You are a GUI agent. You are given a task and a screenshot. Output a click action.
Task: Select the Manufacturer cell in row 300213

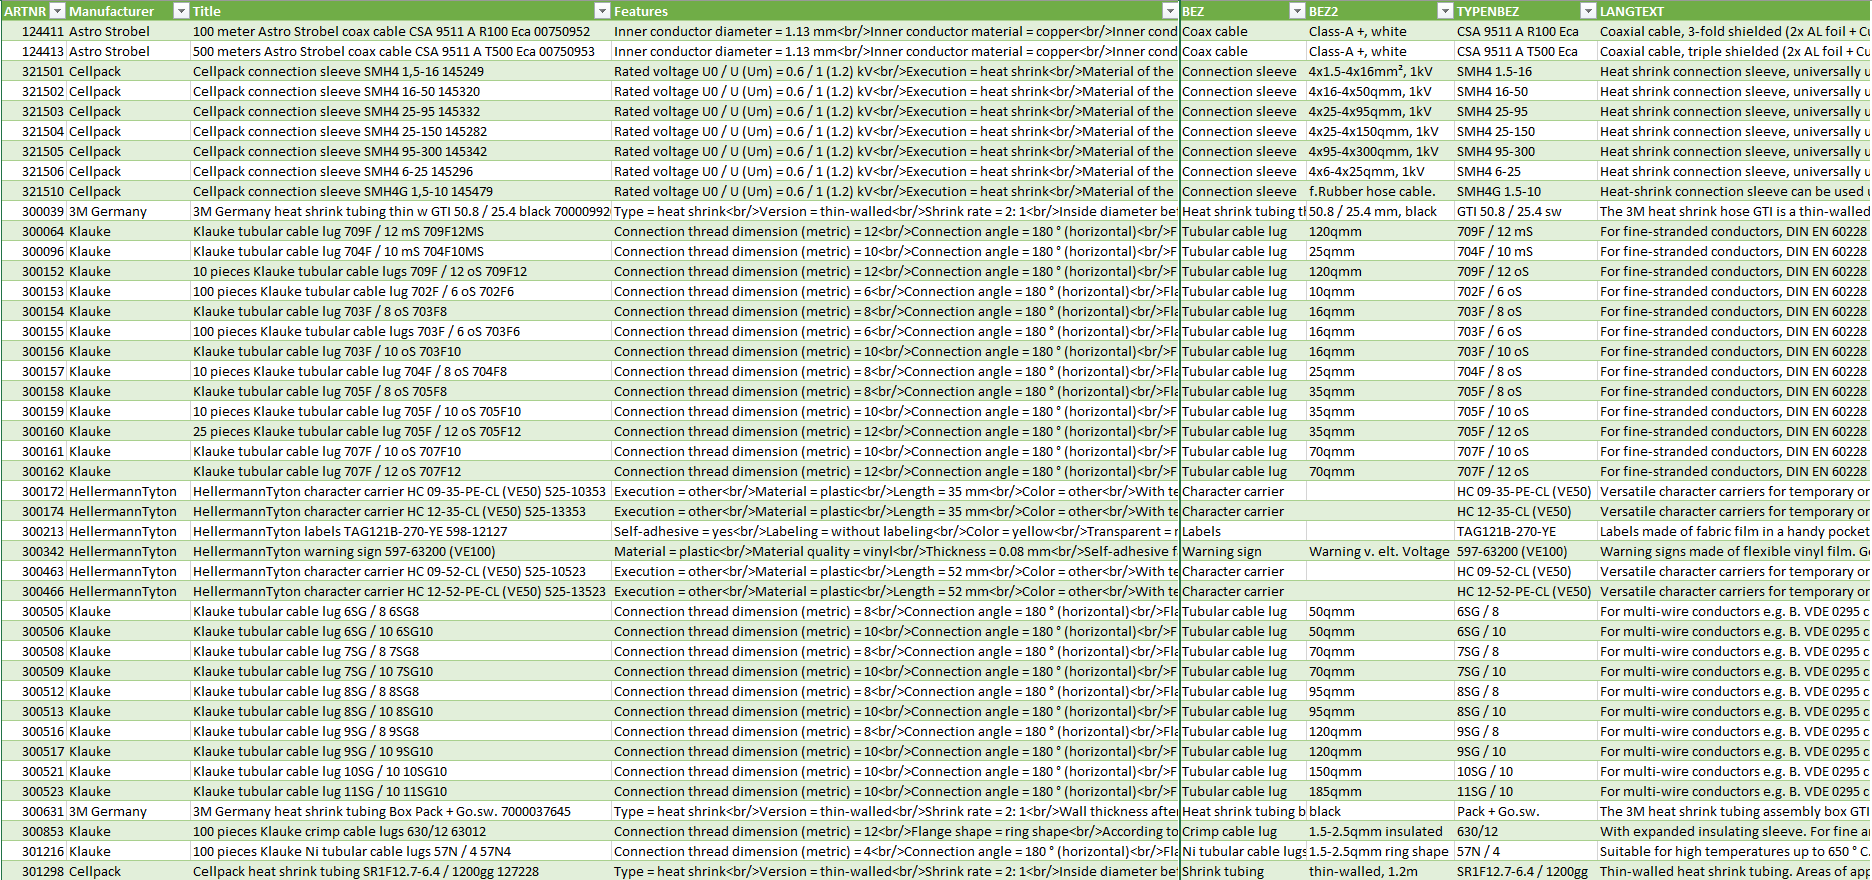[128, 531]
